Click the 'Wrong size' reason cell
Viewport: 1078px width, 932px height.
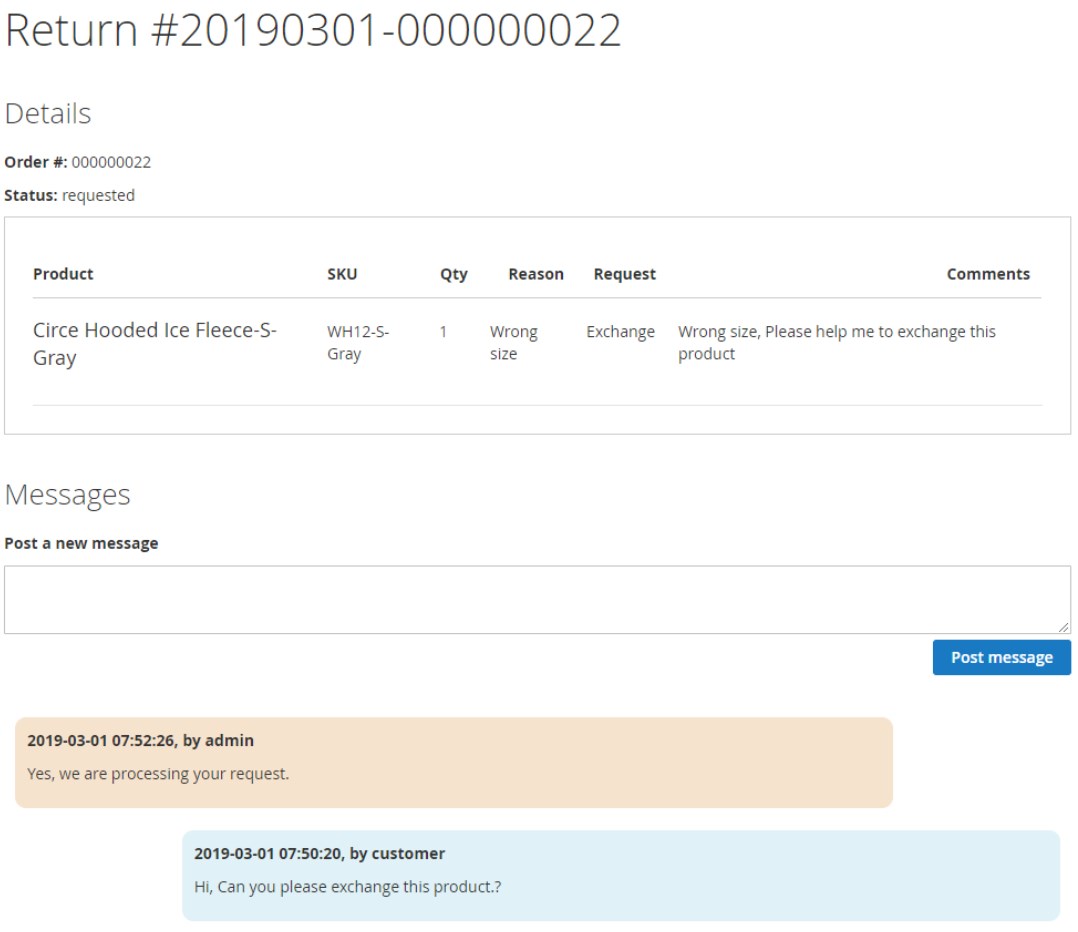513,343
